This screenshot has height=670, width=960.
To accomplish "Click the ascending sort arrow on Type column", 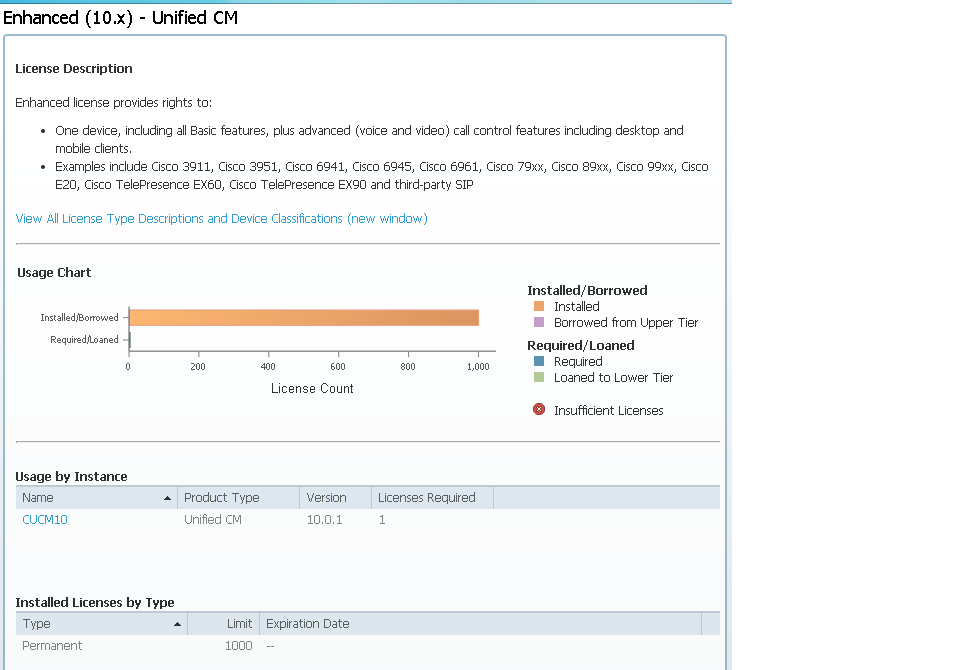I will point(177,623).
